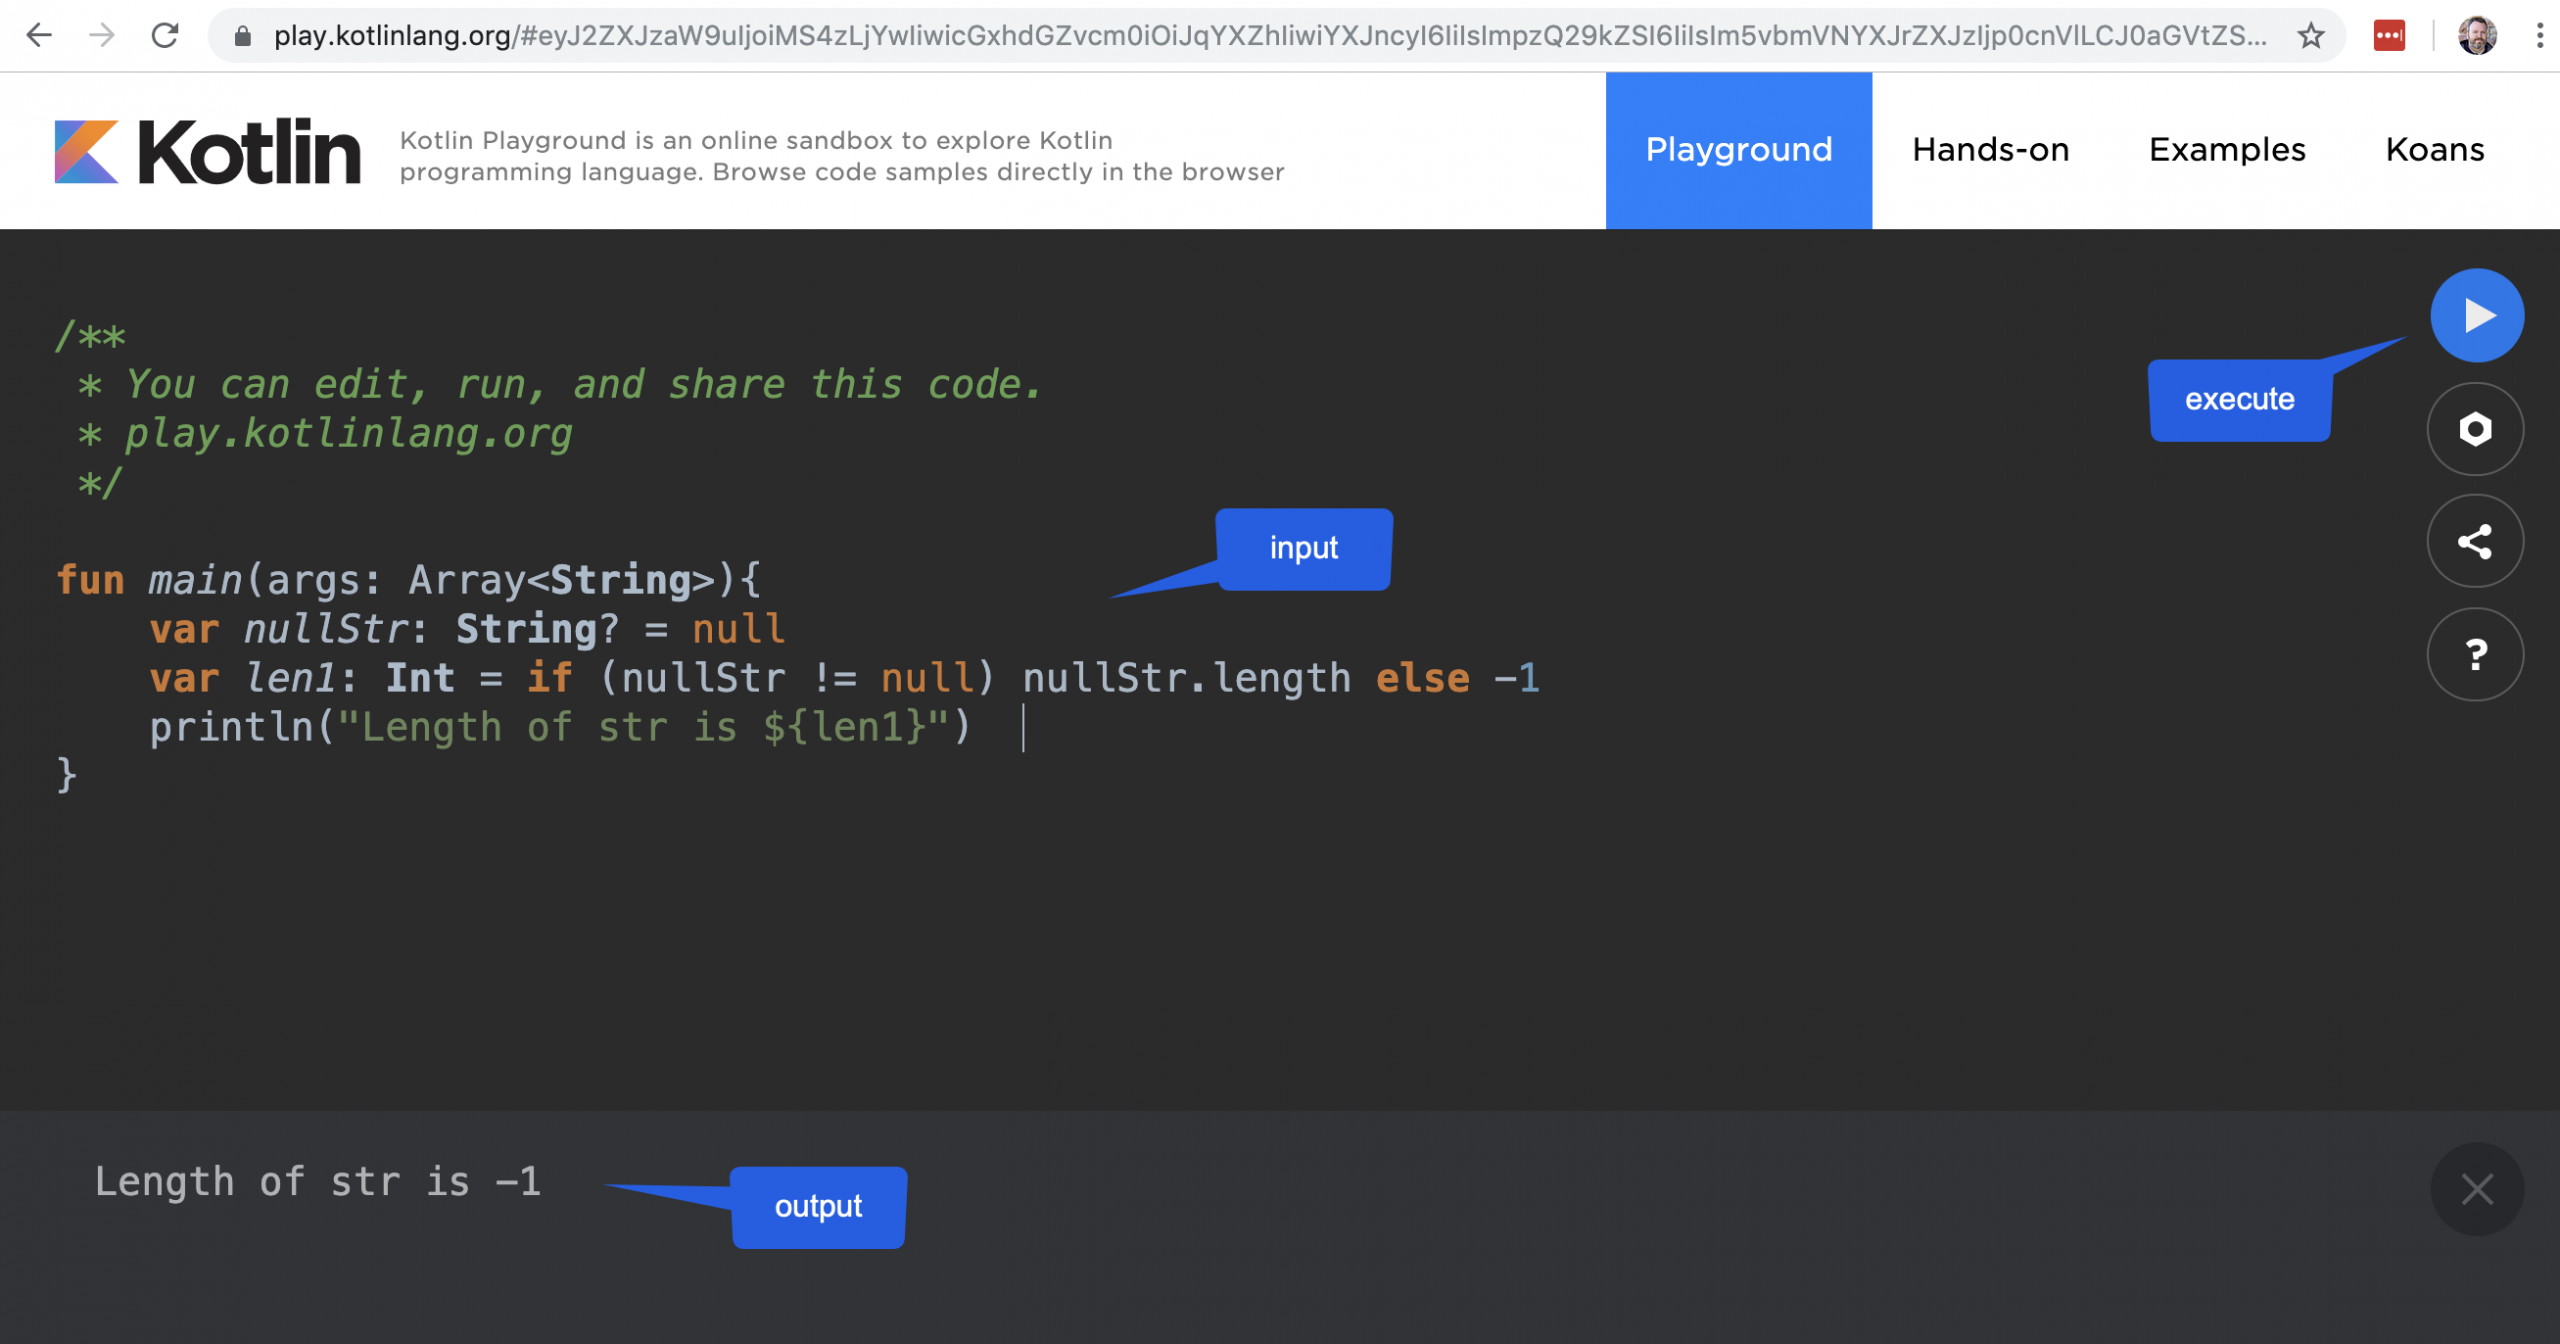Close the output console panel
Image resolution: width=2560 pixels, height=1344 pixels.
(x=2476, y=1189)
